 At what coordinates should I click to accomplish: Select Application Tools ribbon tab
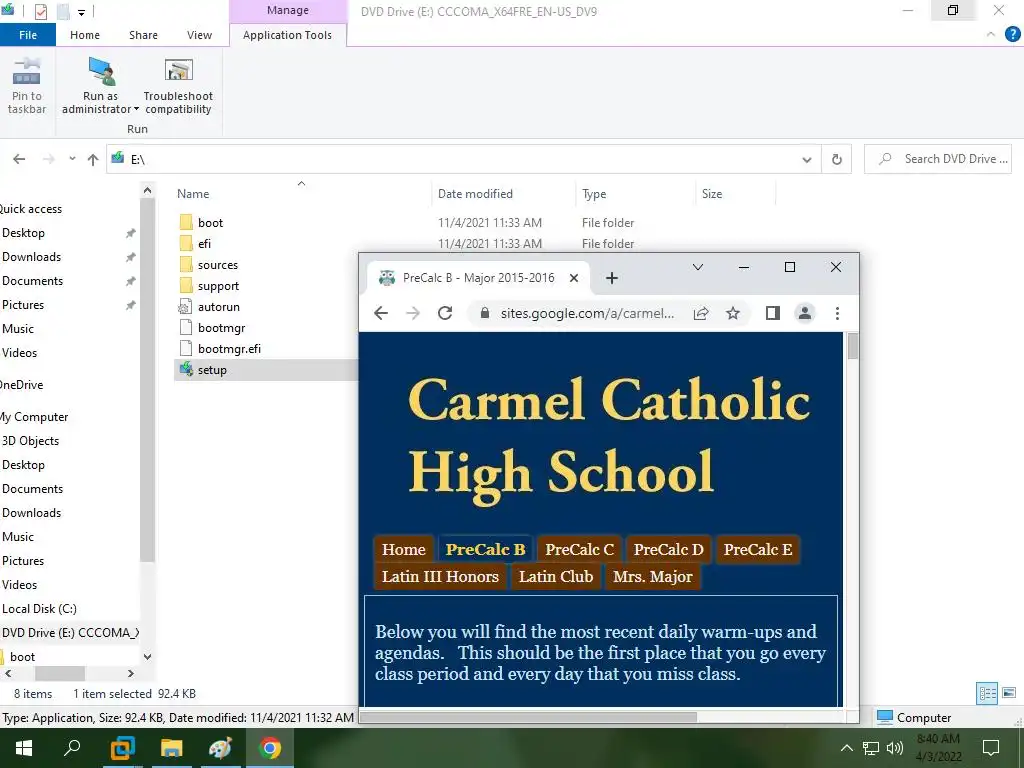tap(287, 35)
